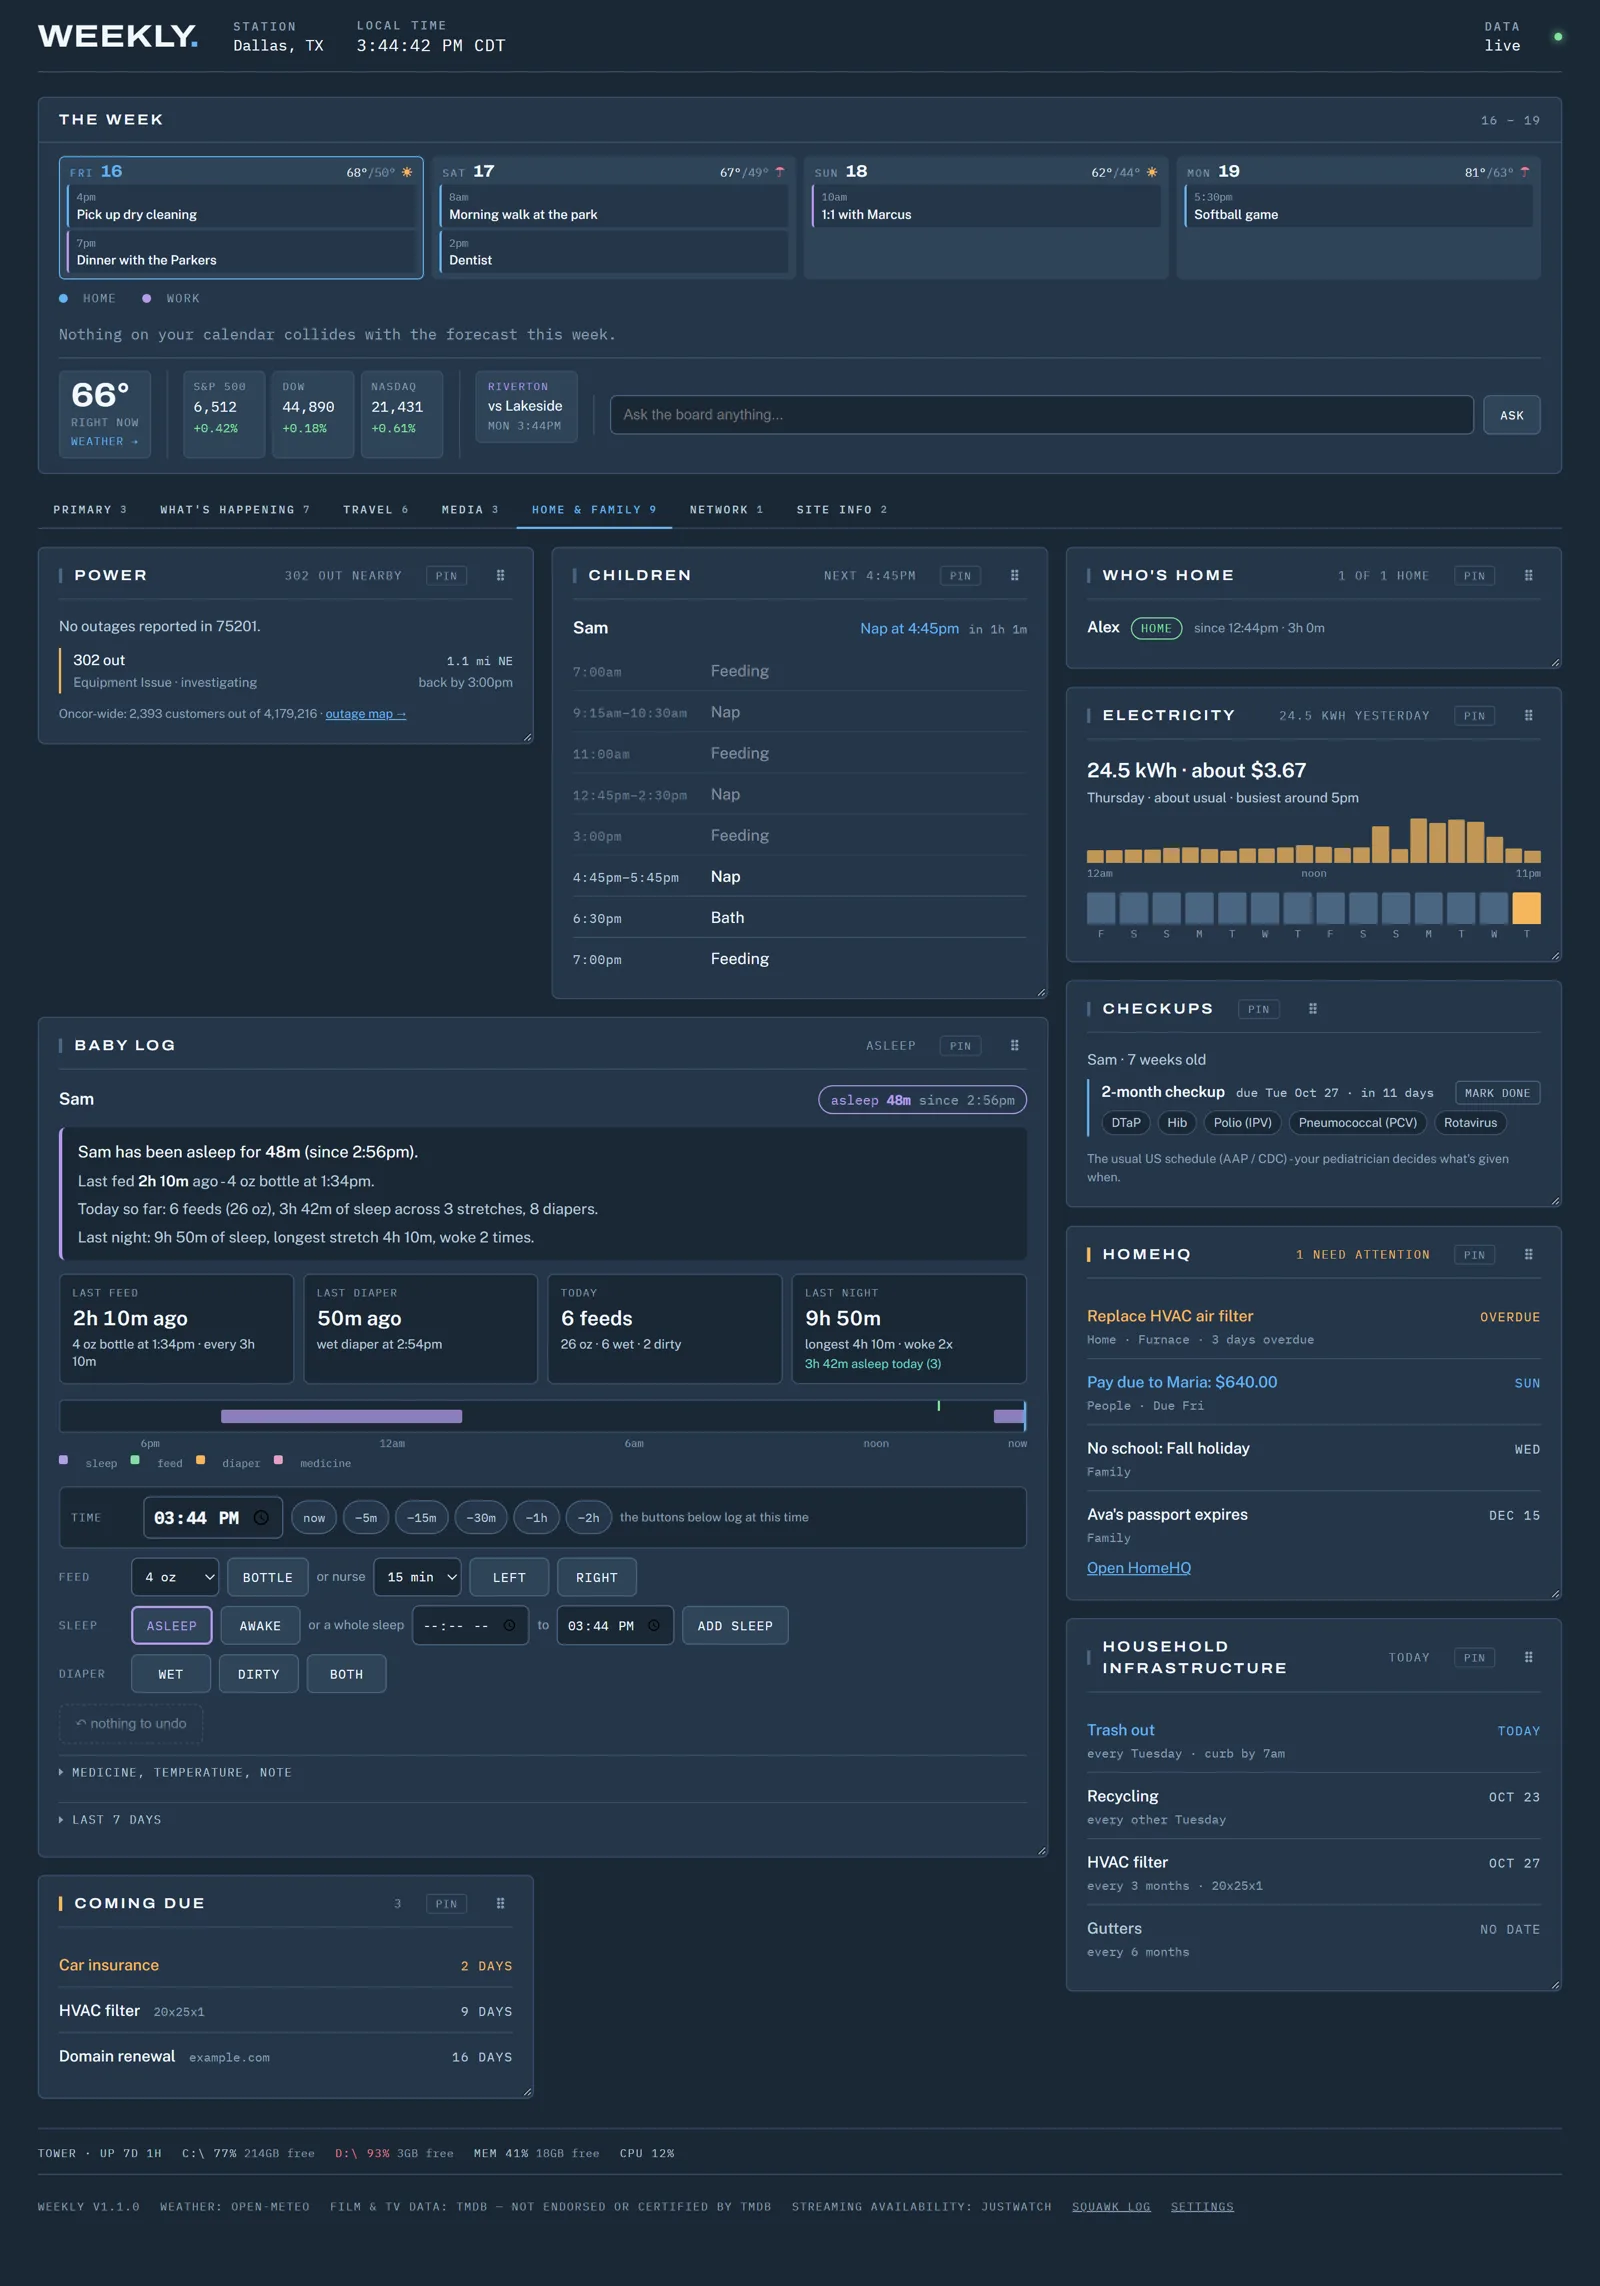Click clock icon in sleep end field
The height and width of the screenshot is (2286, 1600).
[x=654, y=1625]
